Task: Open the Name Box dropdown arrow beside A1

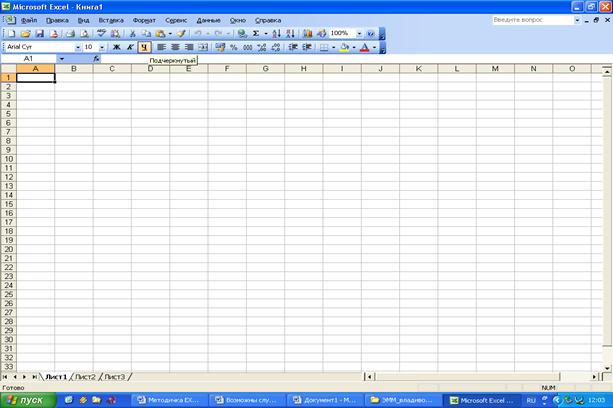Action: (x=62, y=59)
